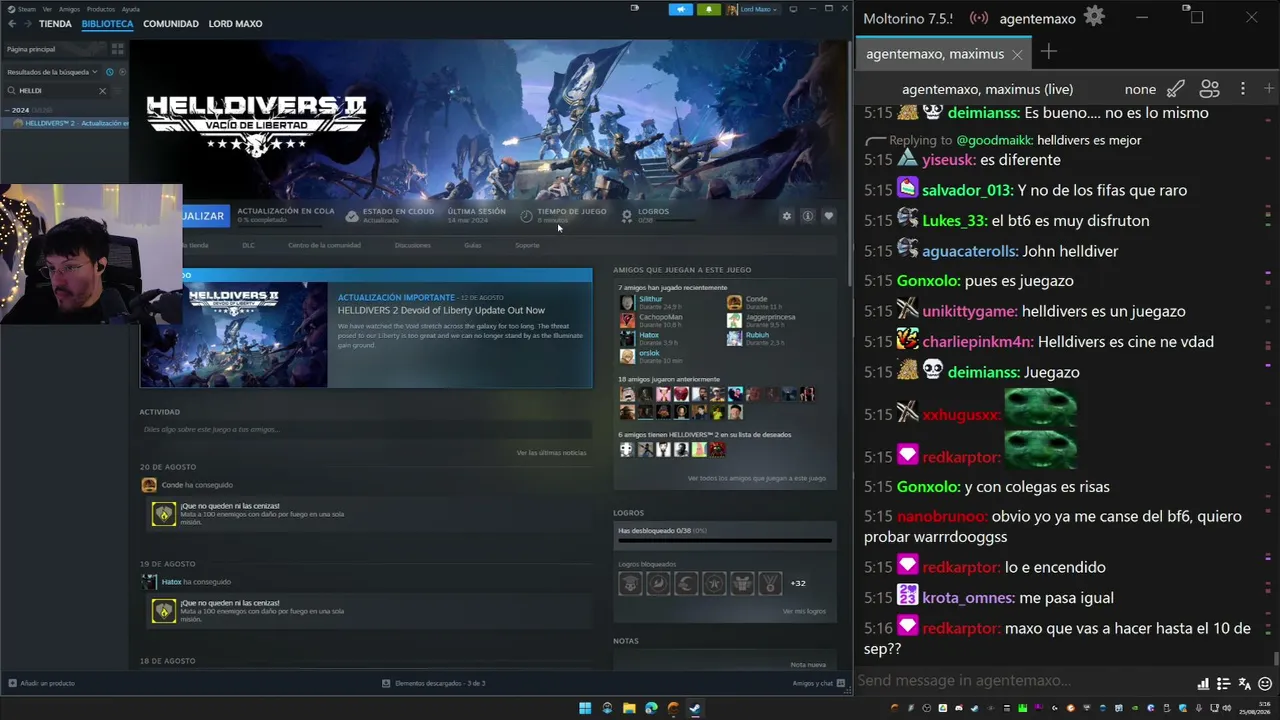The height and width of the screenshot is (720, 1280).
Task: Click Steam icon on the taskbar
Action: pos(695,708)
